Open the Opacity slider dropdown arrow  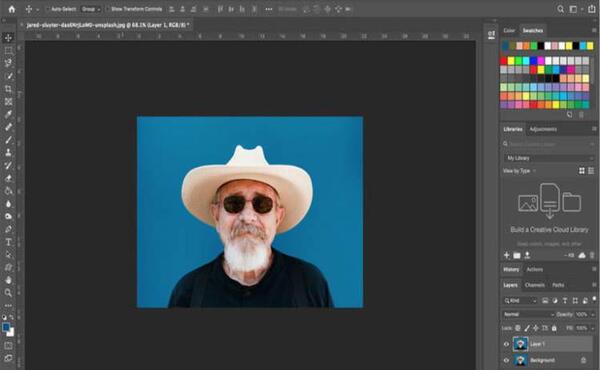pyautogui.click(x=593, y=314)
